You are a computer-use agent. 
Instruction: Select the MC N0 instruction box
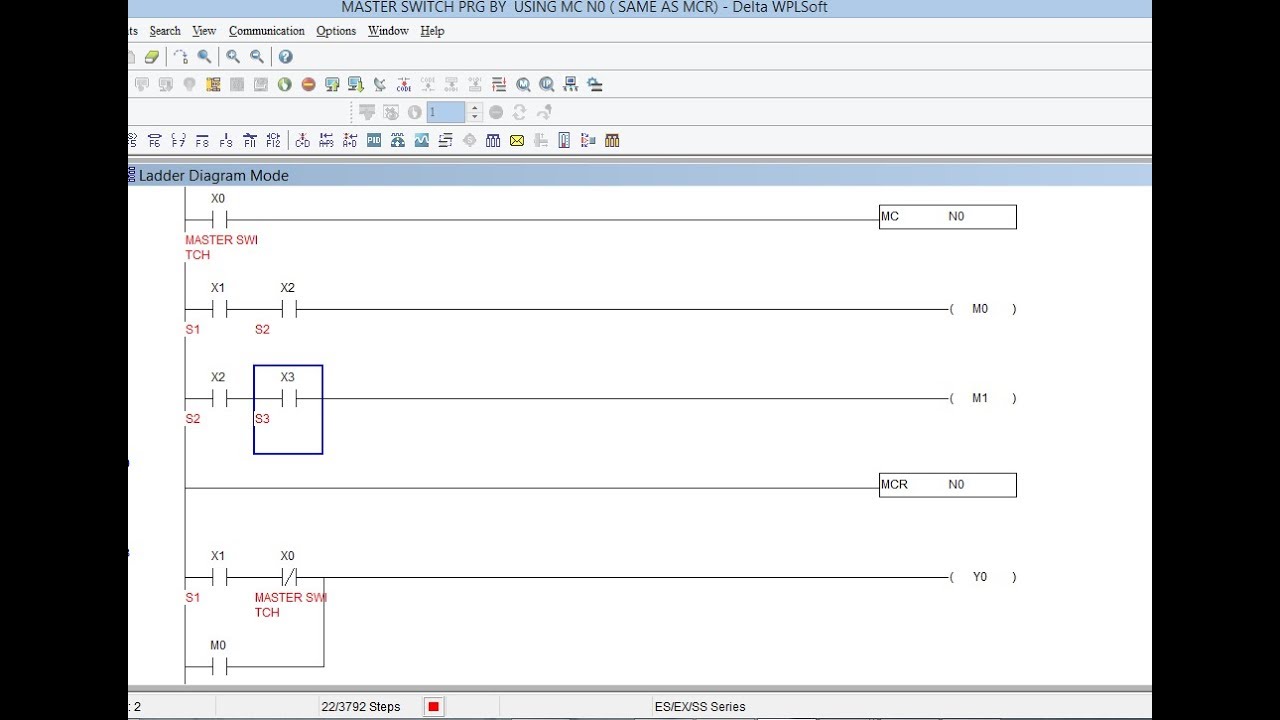[948, 217]
